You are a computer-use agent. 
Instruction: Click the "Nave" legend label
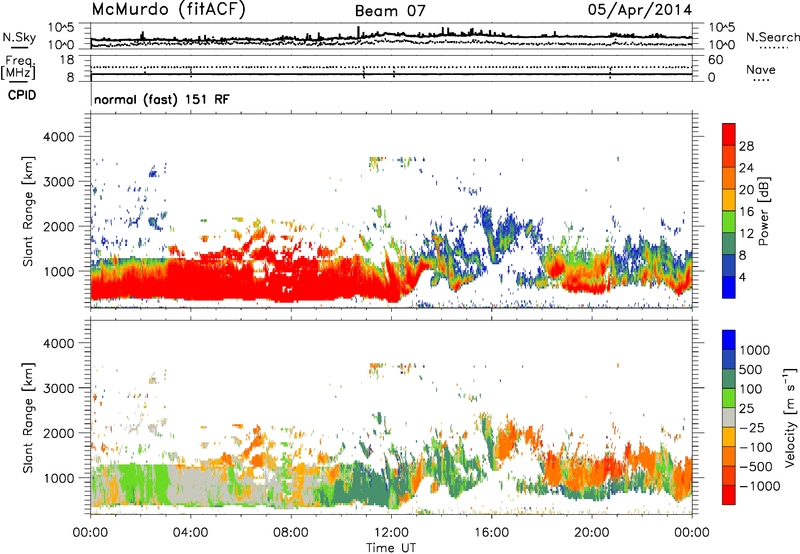pos(760,69)
